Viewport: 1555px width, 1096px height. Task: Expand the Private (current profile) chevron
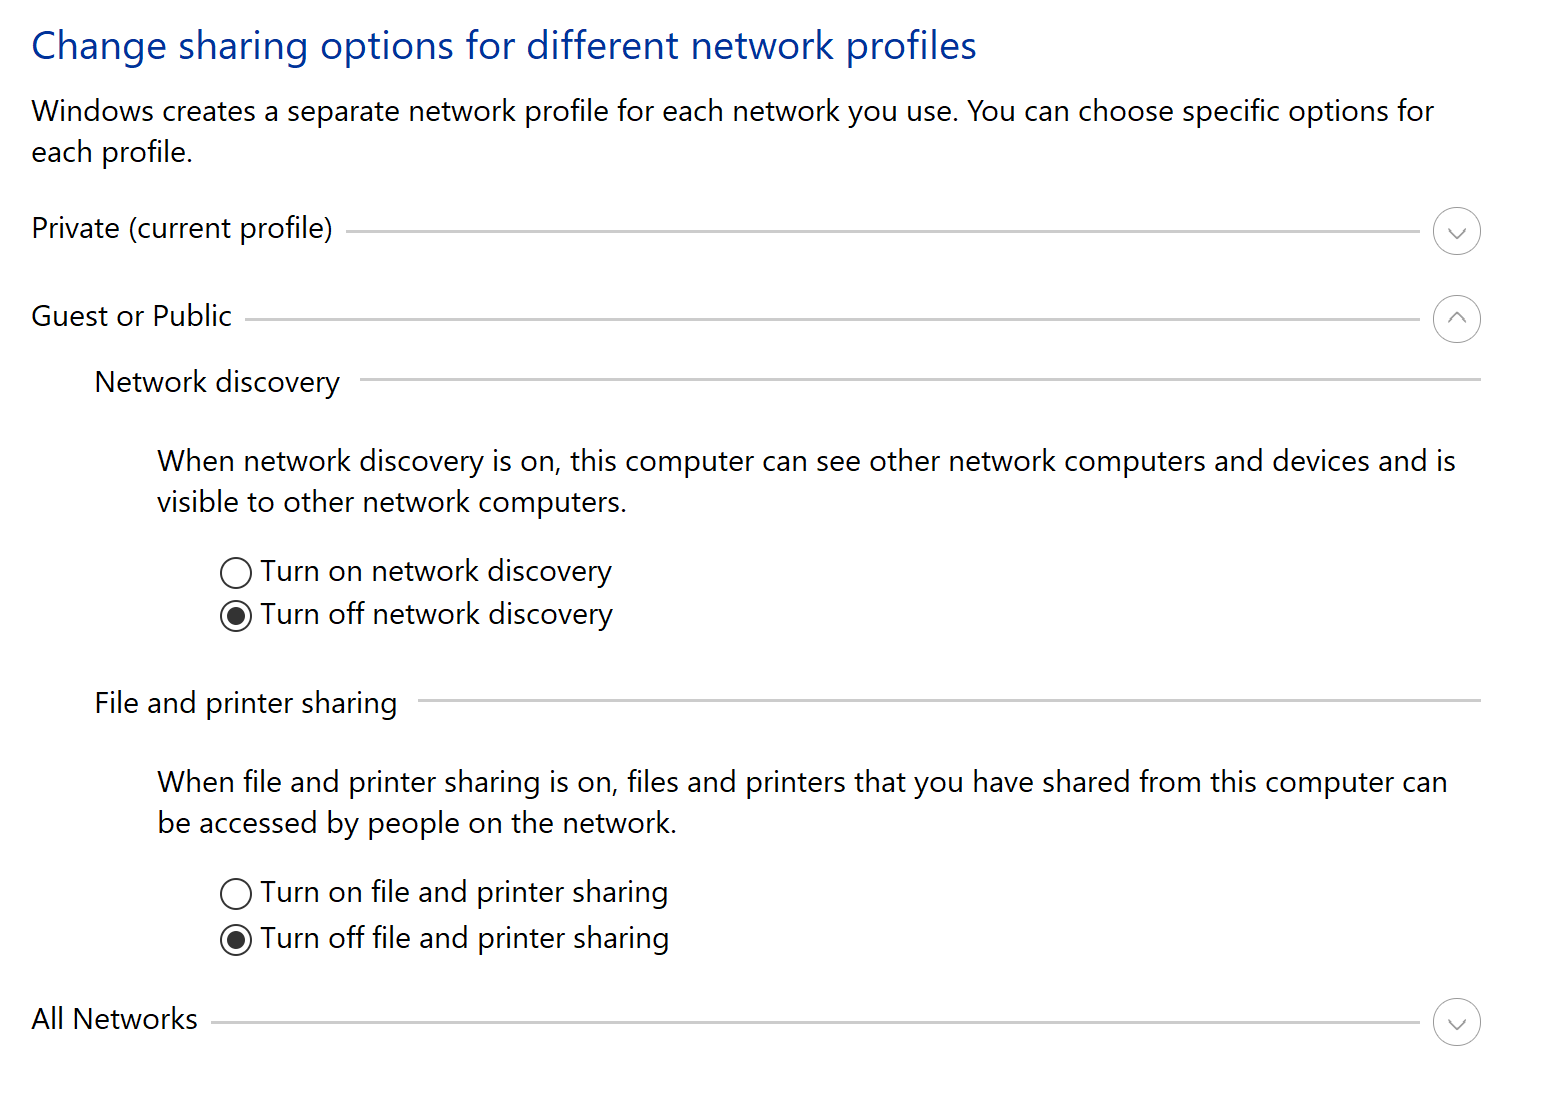[1456, 231]
